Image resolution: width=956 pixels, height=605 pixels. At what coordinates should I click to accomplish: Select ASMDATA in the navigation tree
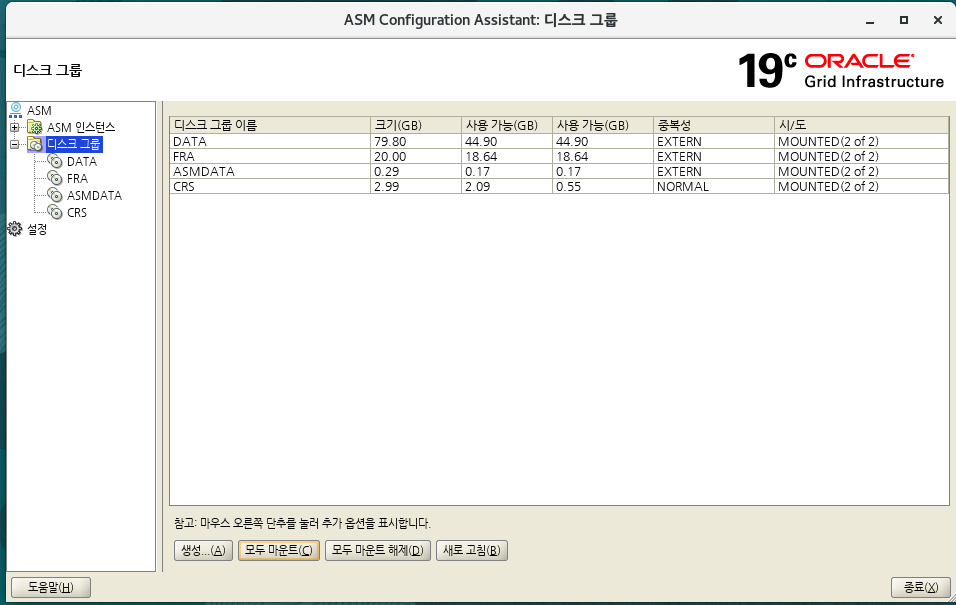pyautogui.click(x=95, y=196)
